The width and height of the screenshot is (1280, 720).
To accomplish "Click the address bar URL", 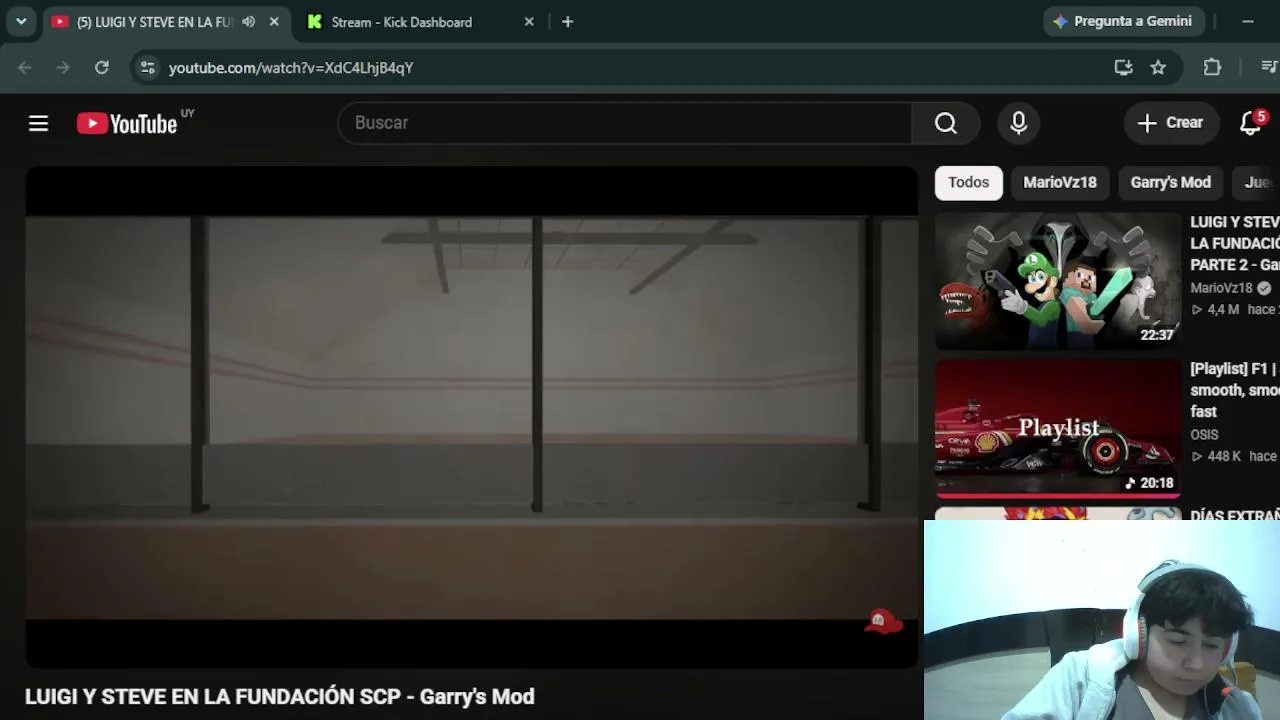I will 291,67.
